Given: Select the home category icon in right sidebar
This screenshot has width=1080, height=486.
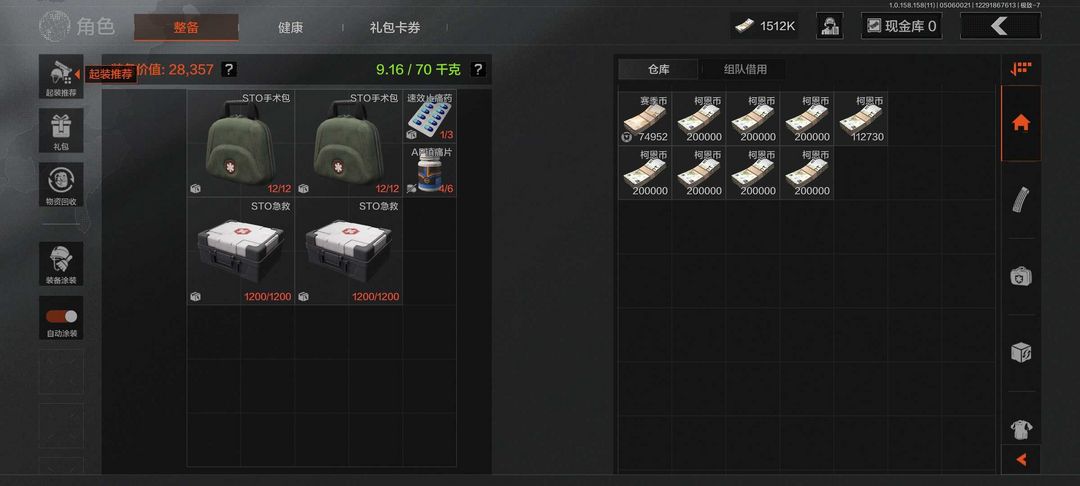Looking at the screenshot, I should coord(1020,123).
